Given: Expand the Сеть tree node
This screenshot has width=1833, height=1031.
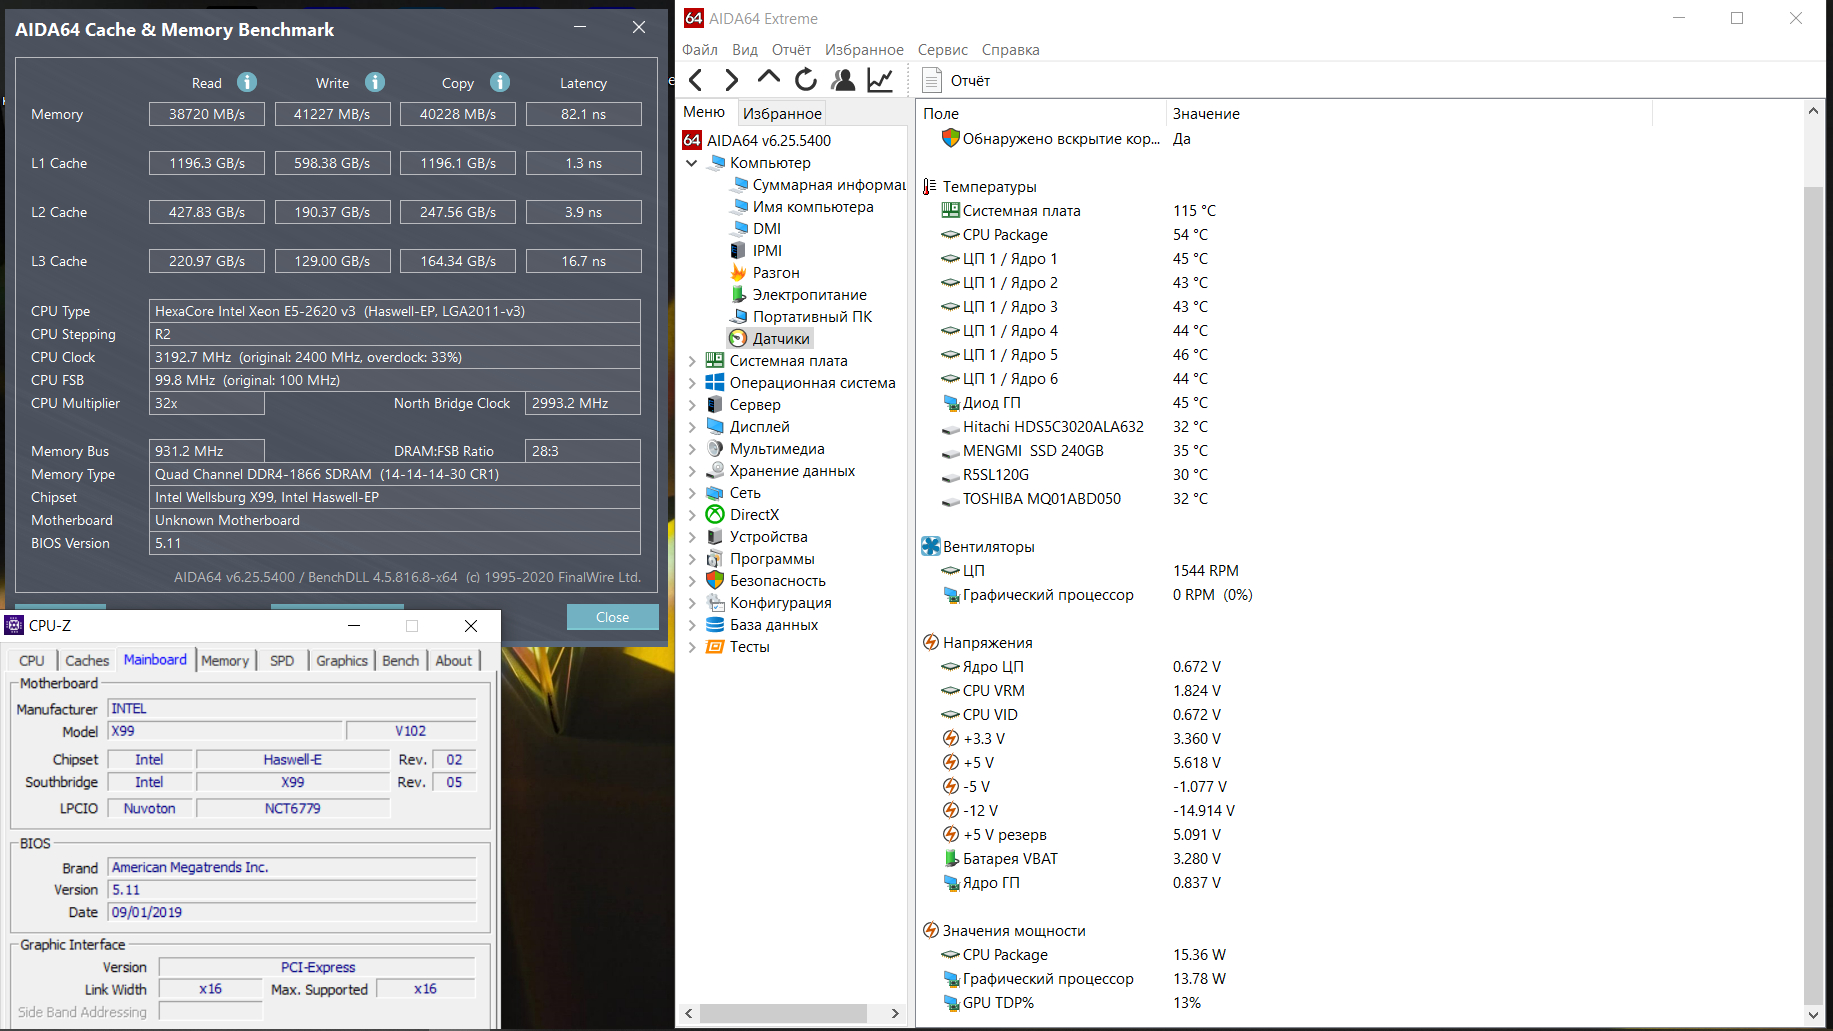Looking at the screenshot, I should pos(691,492).
